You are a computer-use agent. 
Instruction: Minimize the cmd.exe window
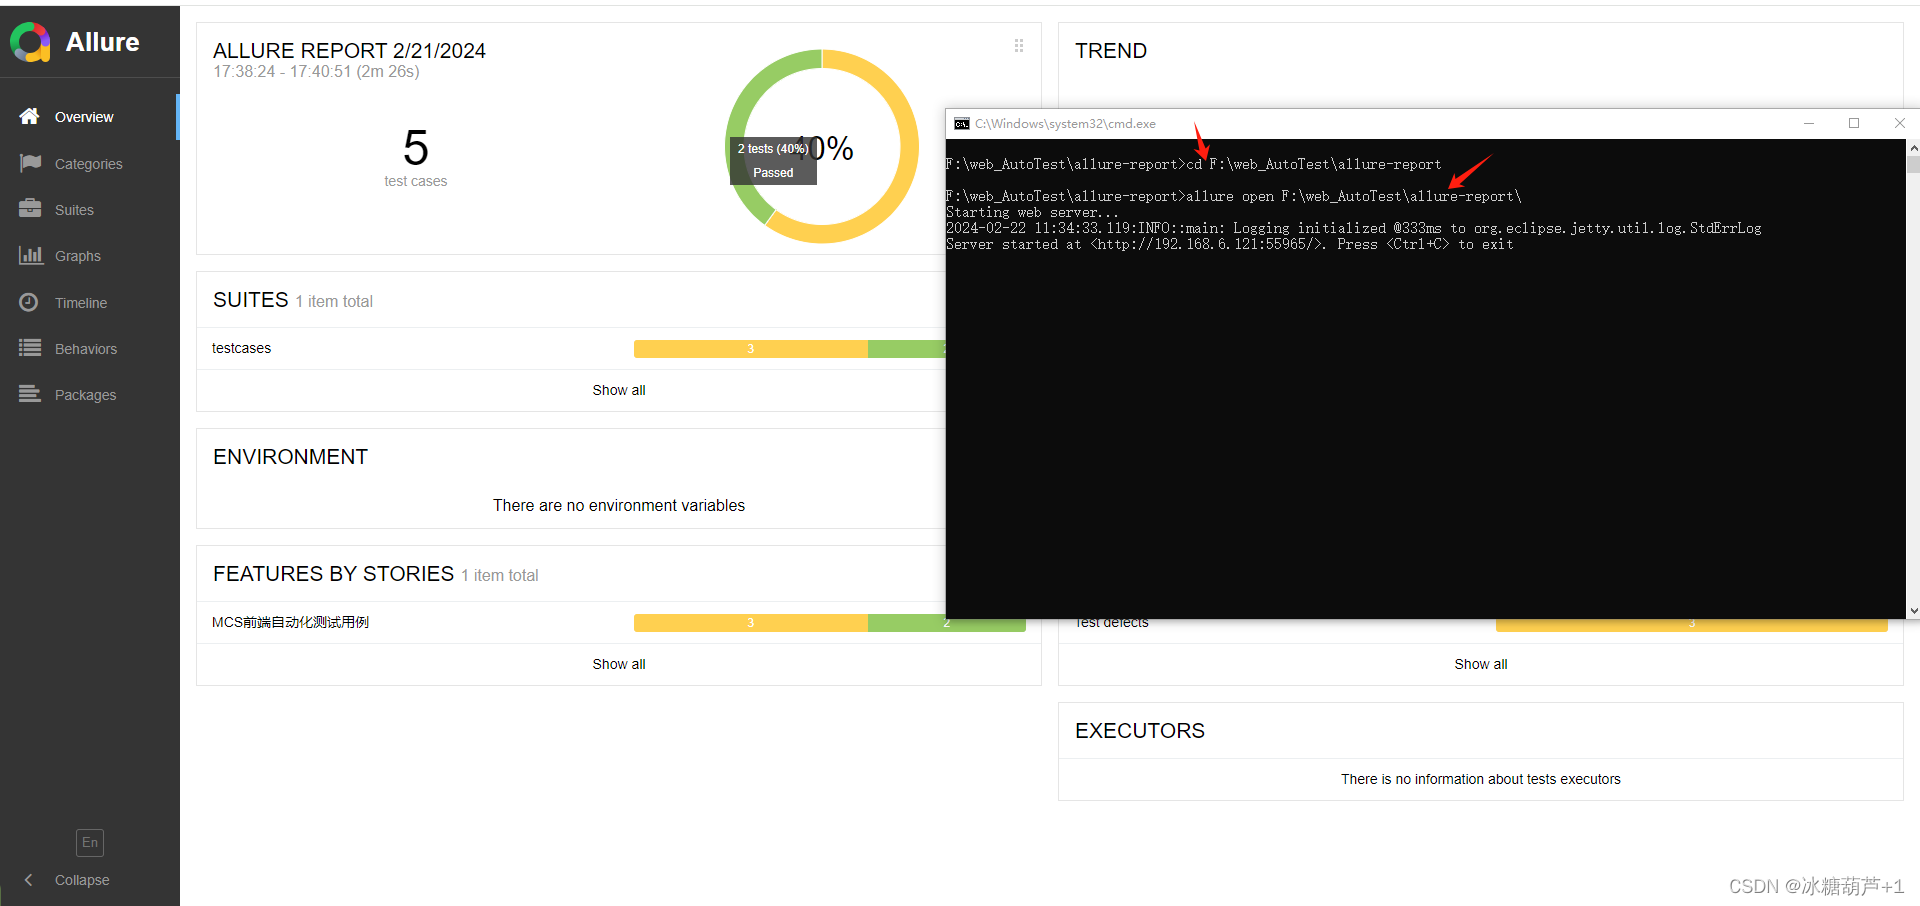coord(1808,124)
